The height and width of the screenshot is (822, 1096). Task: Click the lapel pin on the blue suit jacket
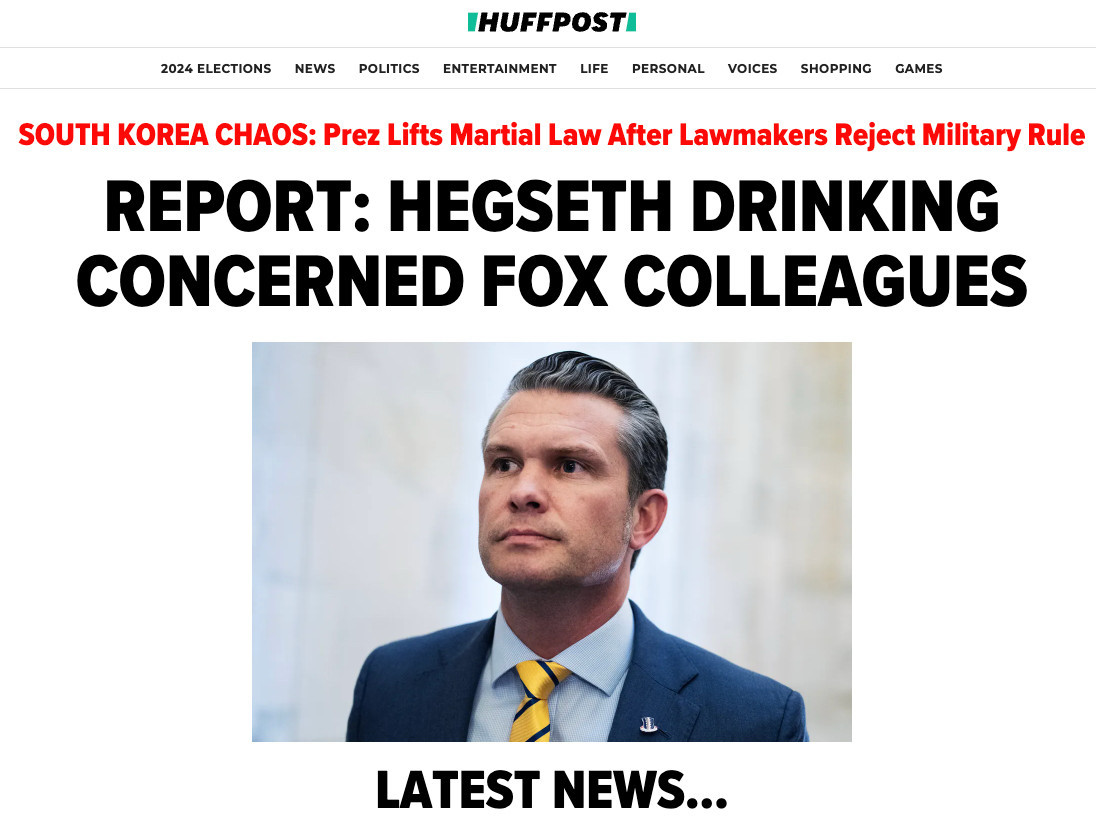(649, 724)
